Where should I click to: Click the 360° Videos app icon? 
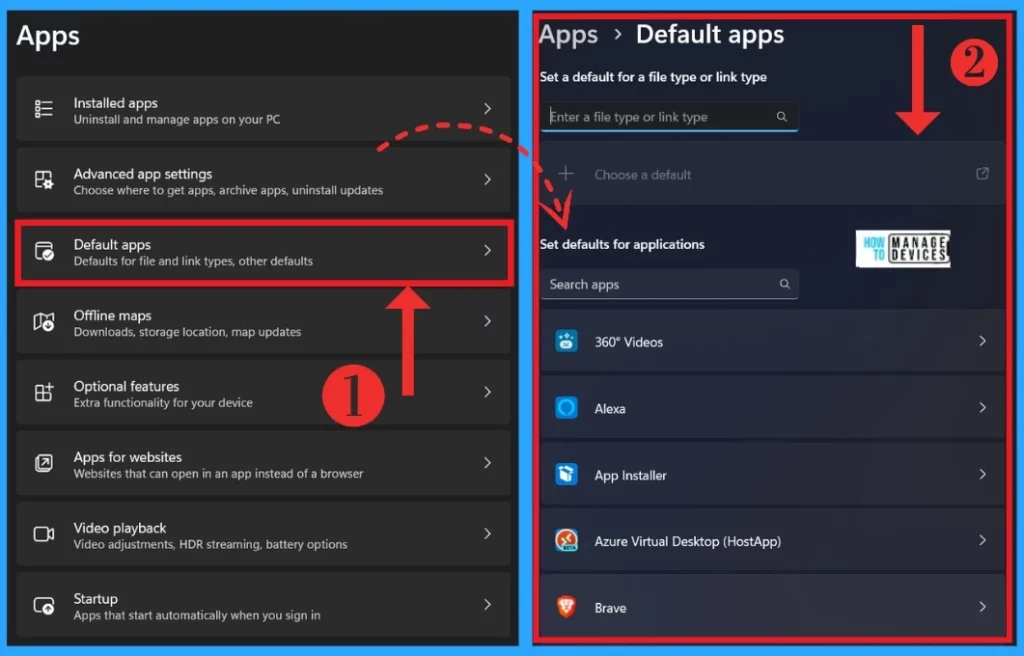(x=566, y=341)
